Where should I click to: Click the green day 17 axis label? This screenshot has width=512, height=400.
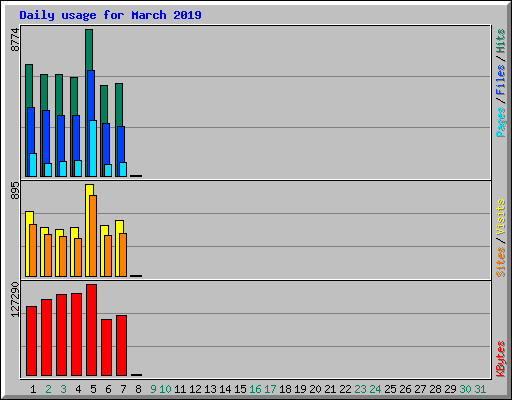coord(270,389)
